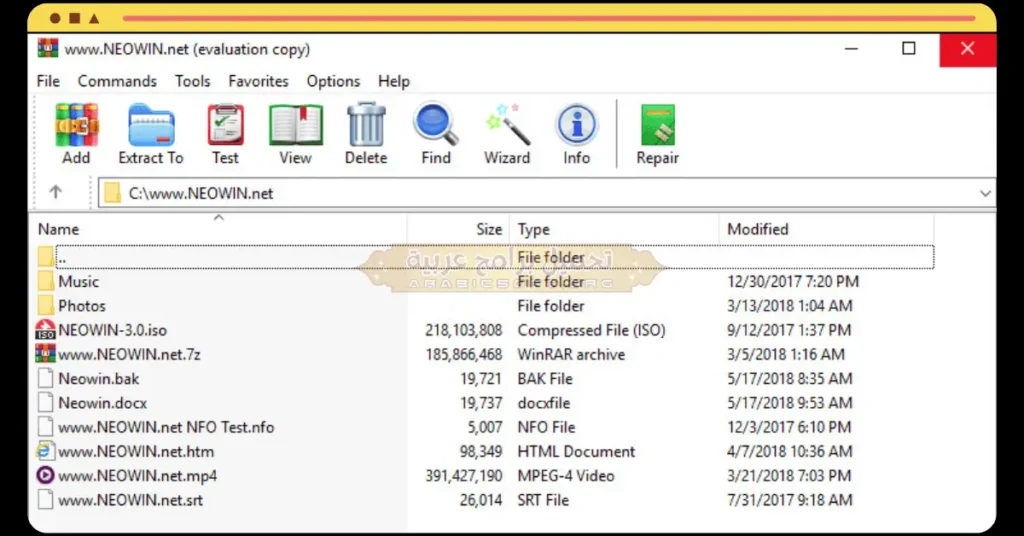Click the date 7/31/2017 9:18 AM

[x=790, y=499]
